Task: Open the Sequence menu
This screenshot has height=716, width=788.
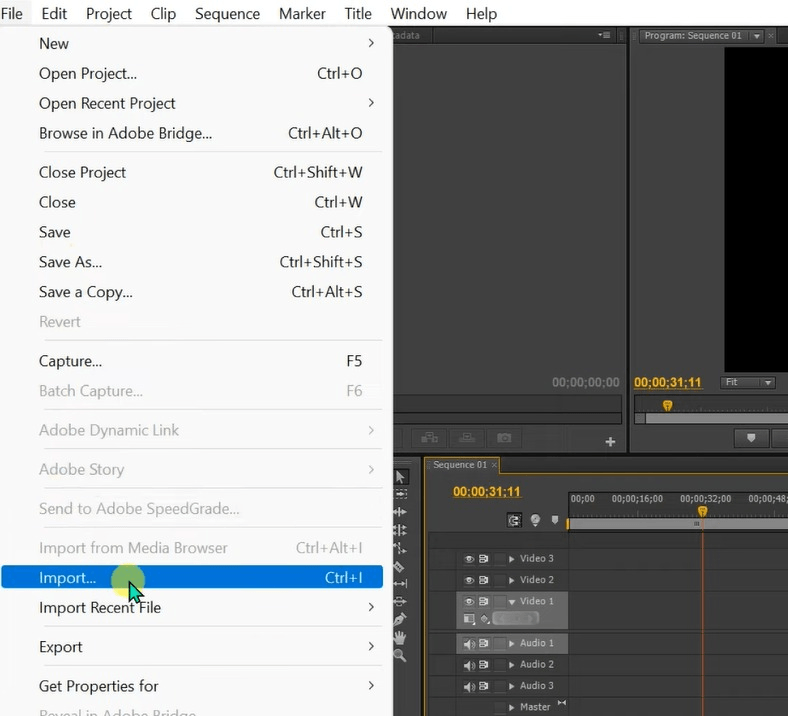Action: pyautogui.click(x=227, y=14)
